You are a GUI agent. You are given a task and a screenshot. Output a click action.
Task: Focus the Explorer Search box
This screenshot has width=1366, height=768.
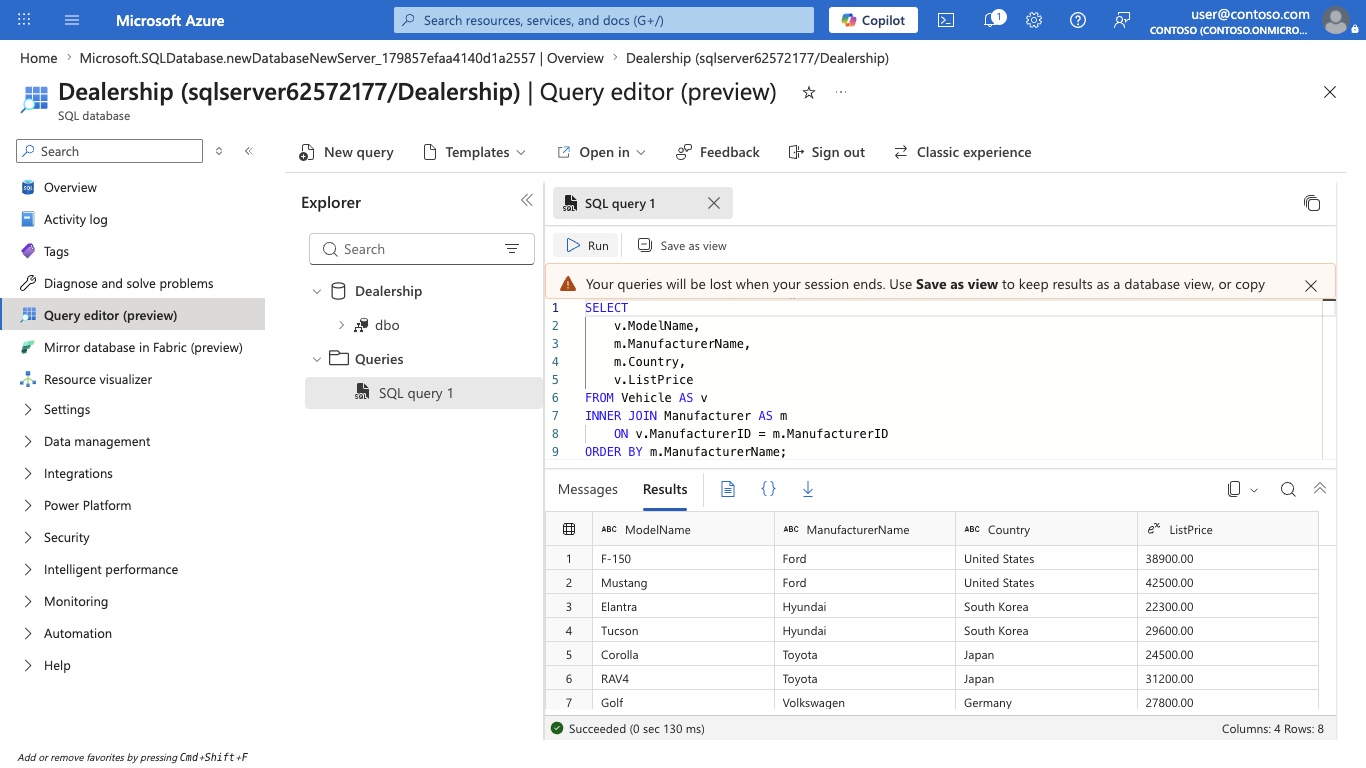click(422, 249)
